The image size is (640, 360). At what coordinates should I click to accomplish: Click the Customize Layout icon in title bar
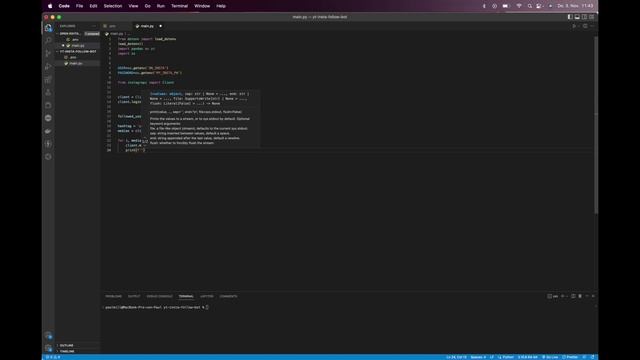click(591, 17)
